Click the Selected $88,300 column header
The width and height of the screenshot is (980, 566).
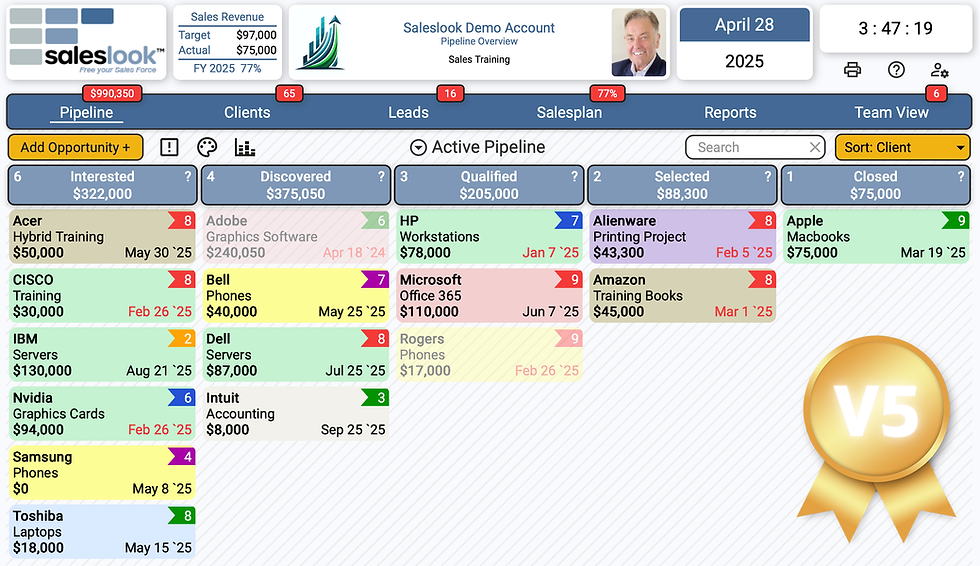[682, 185]
